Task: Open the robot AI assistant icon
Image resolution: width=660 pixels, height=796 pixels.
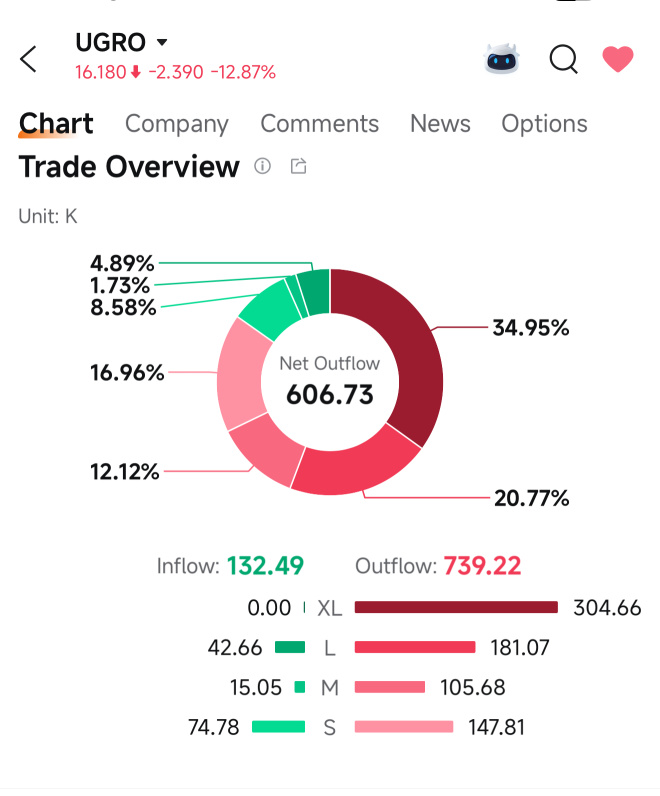Action: (502, 59)
